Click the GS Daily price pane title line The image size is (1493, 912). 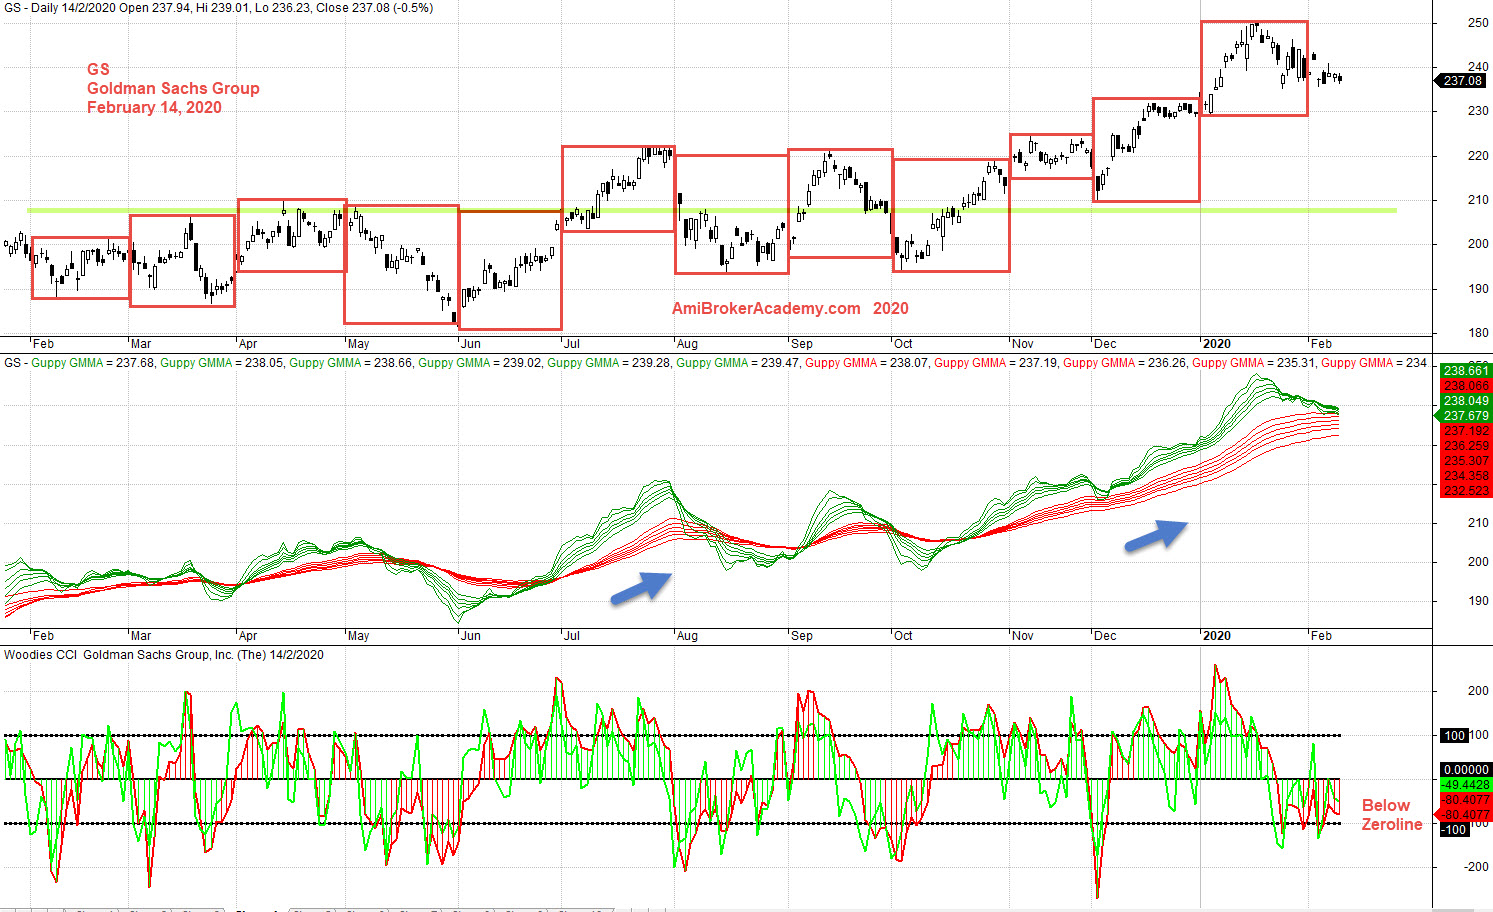tap(219, 8)
